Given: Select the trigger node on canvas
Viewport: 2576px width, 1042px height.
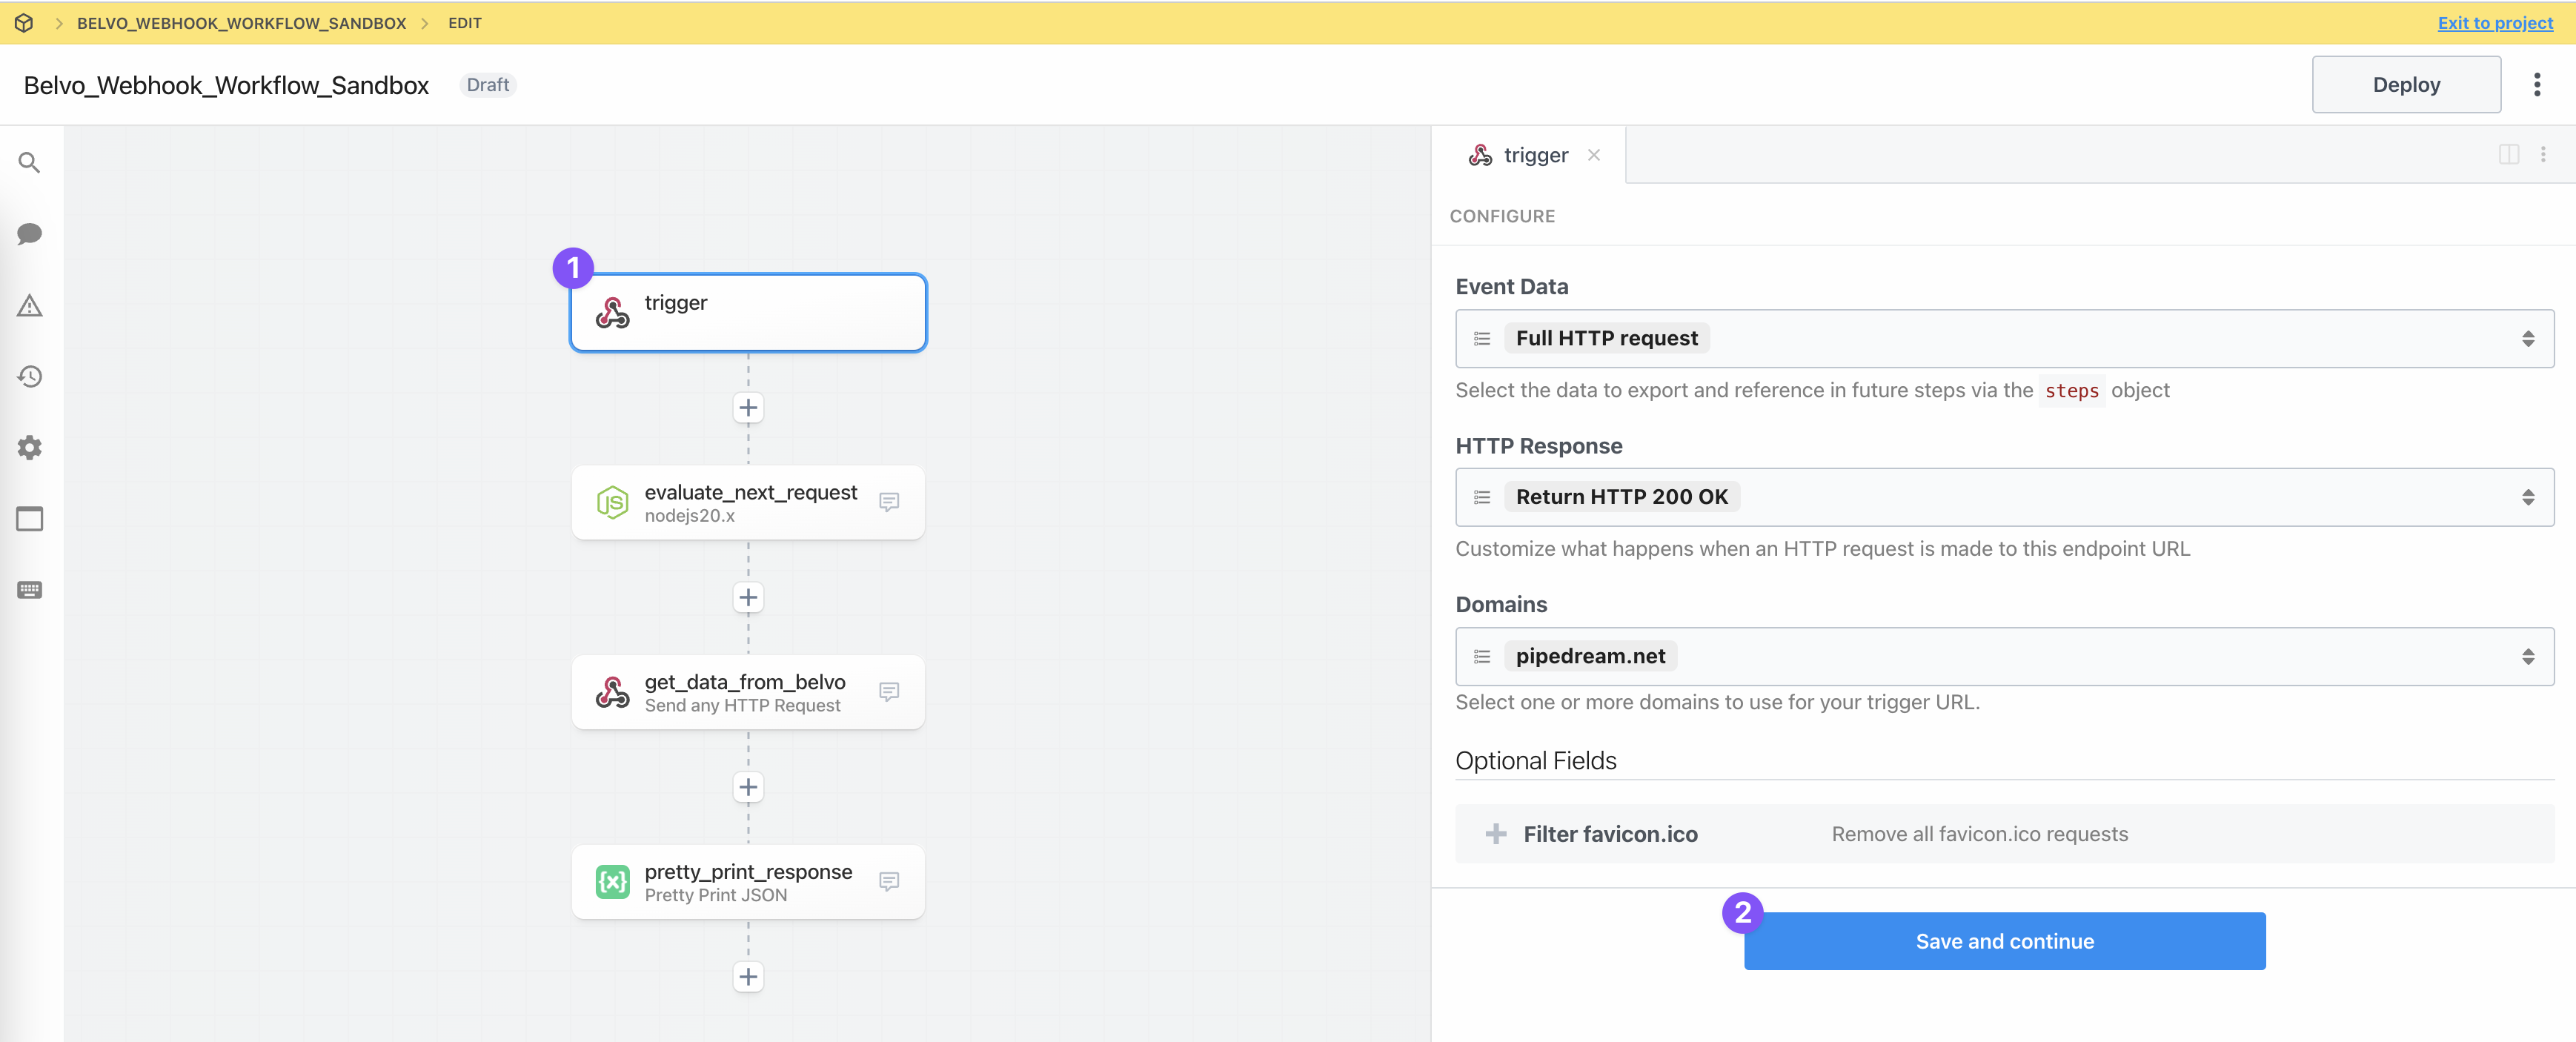Looking at the screenshot, I should point(748,312).
